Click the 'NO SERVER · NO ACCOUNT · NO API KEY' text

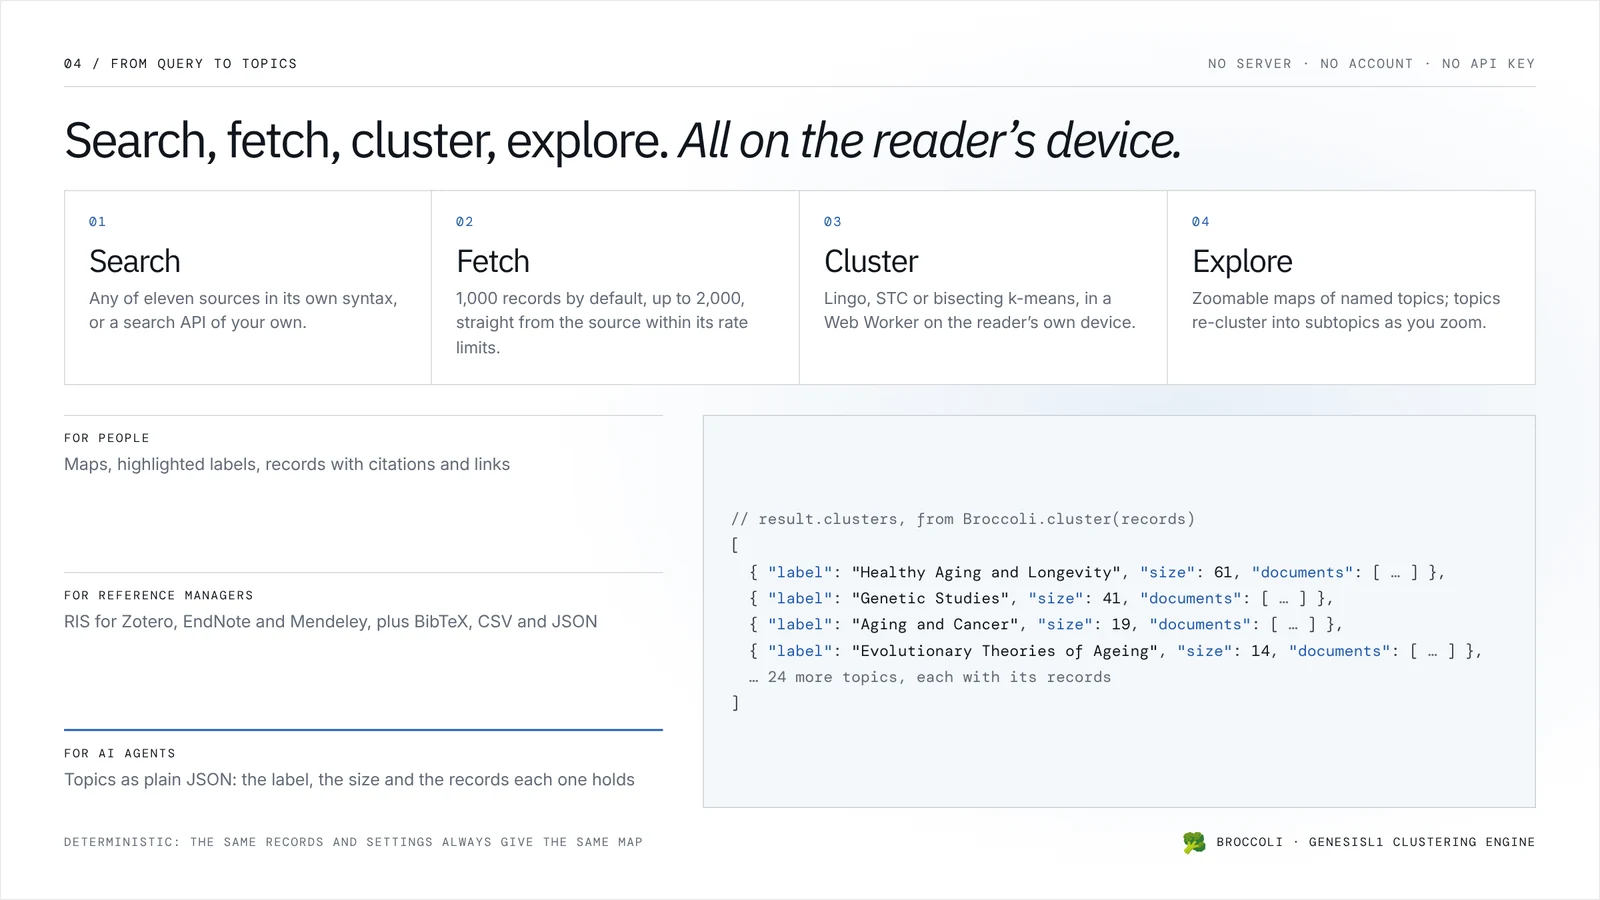[1371, 64]
